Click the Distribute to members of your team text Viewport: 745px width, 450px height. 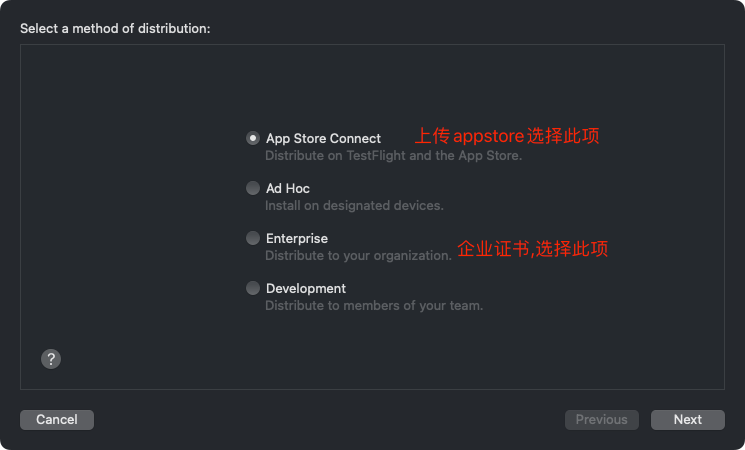[374, 306]
